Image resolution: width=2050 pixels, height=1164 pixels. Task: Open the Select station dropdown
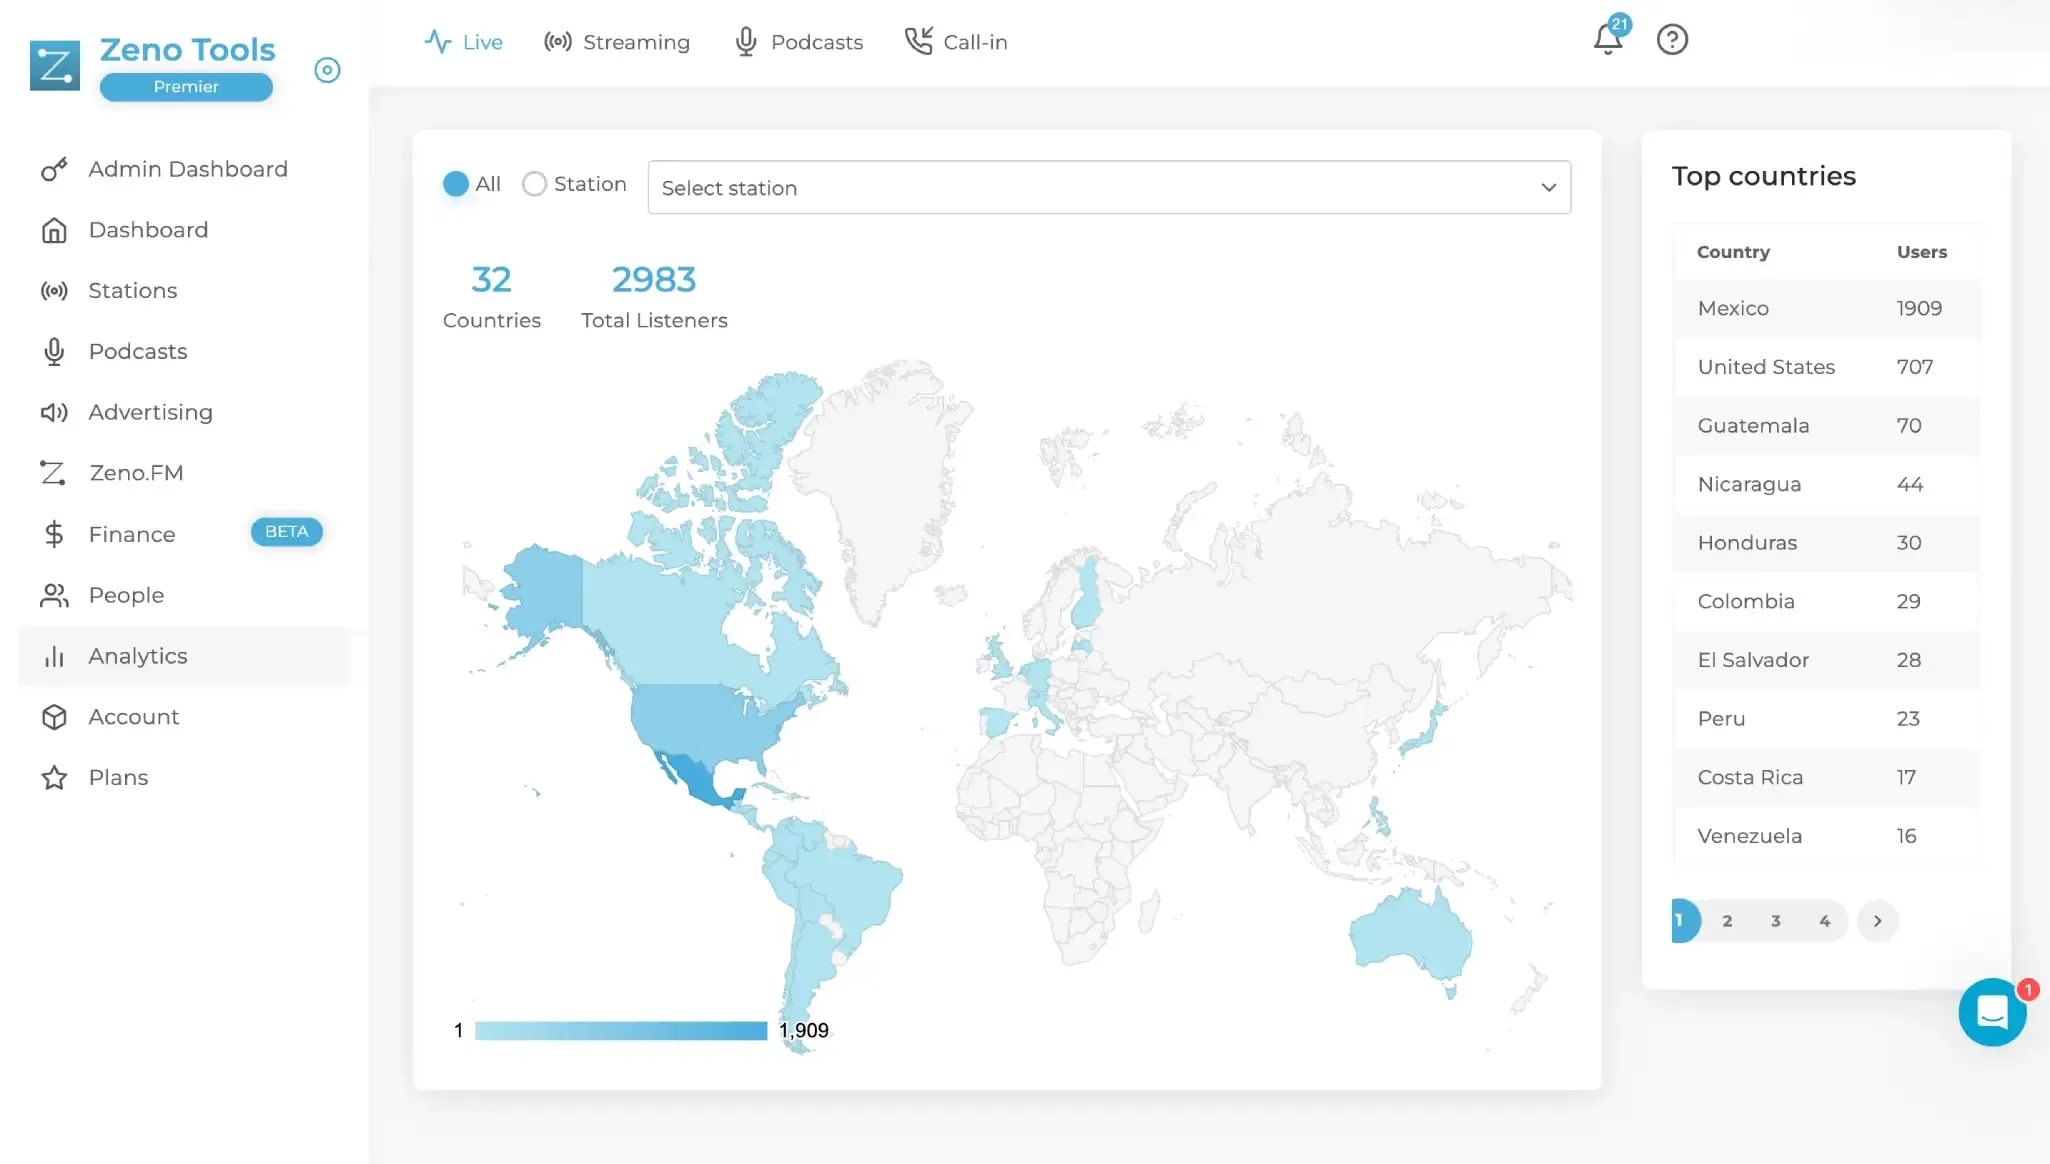pos(1109,188)
